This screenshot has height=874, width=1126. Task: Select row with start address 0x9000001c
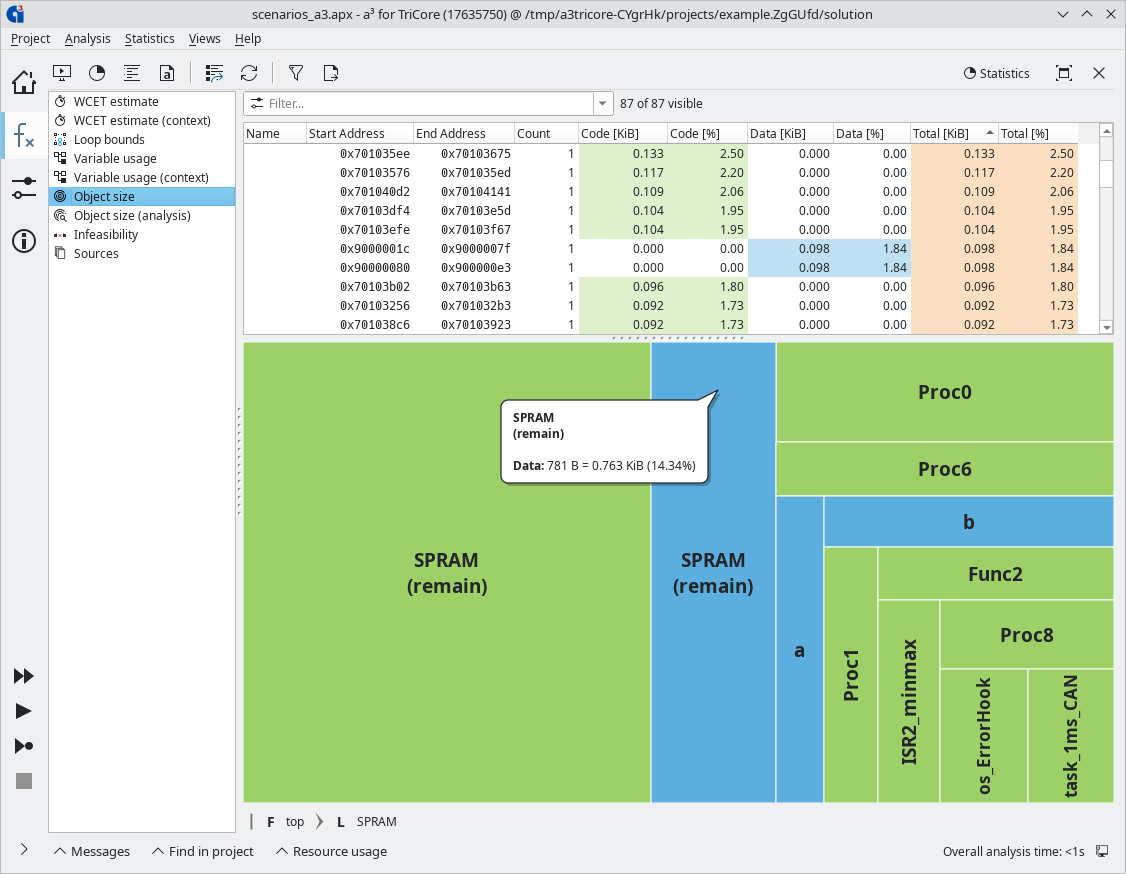tap(661, 248)
